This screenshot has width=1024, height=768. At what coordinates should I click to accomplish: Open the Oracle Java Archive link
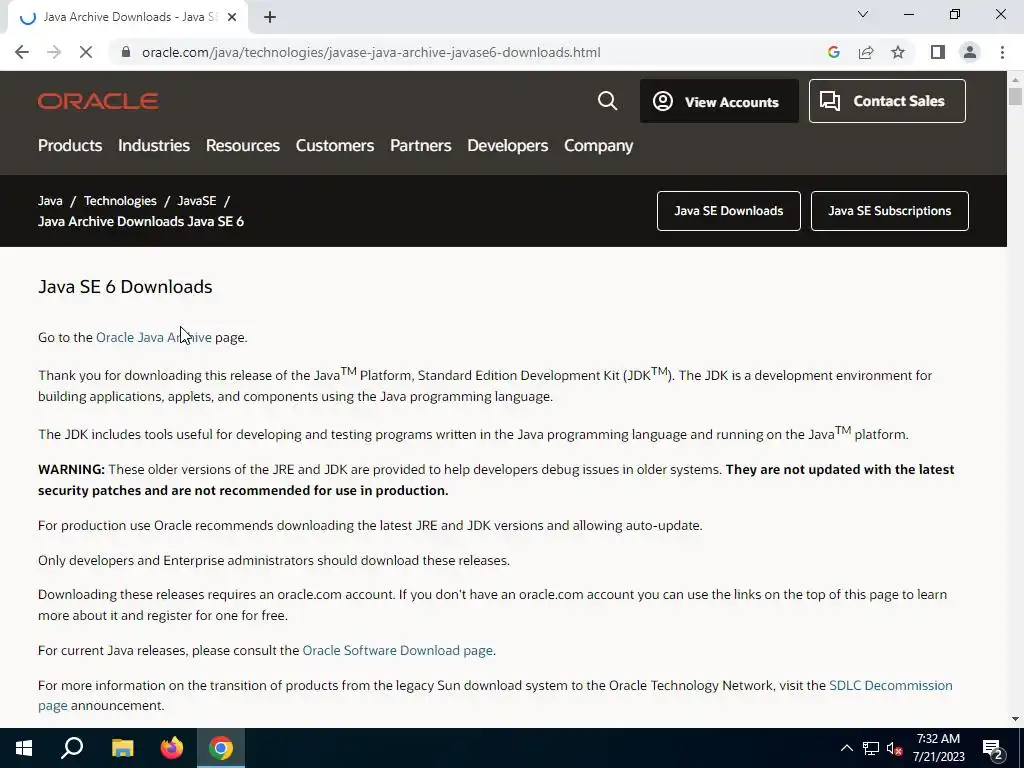pos(153,338)
